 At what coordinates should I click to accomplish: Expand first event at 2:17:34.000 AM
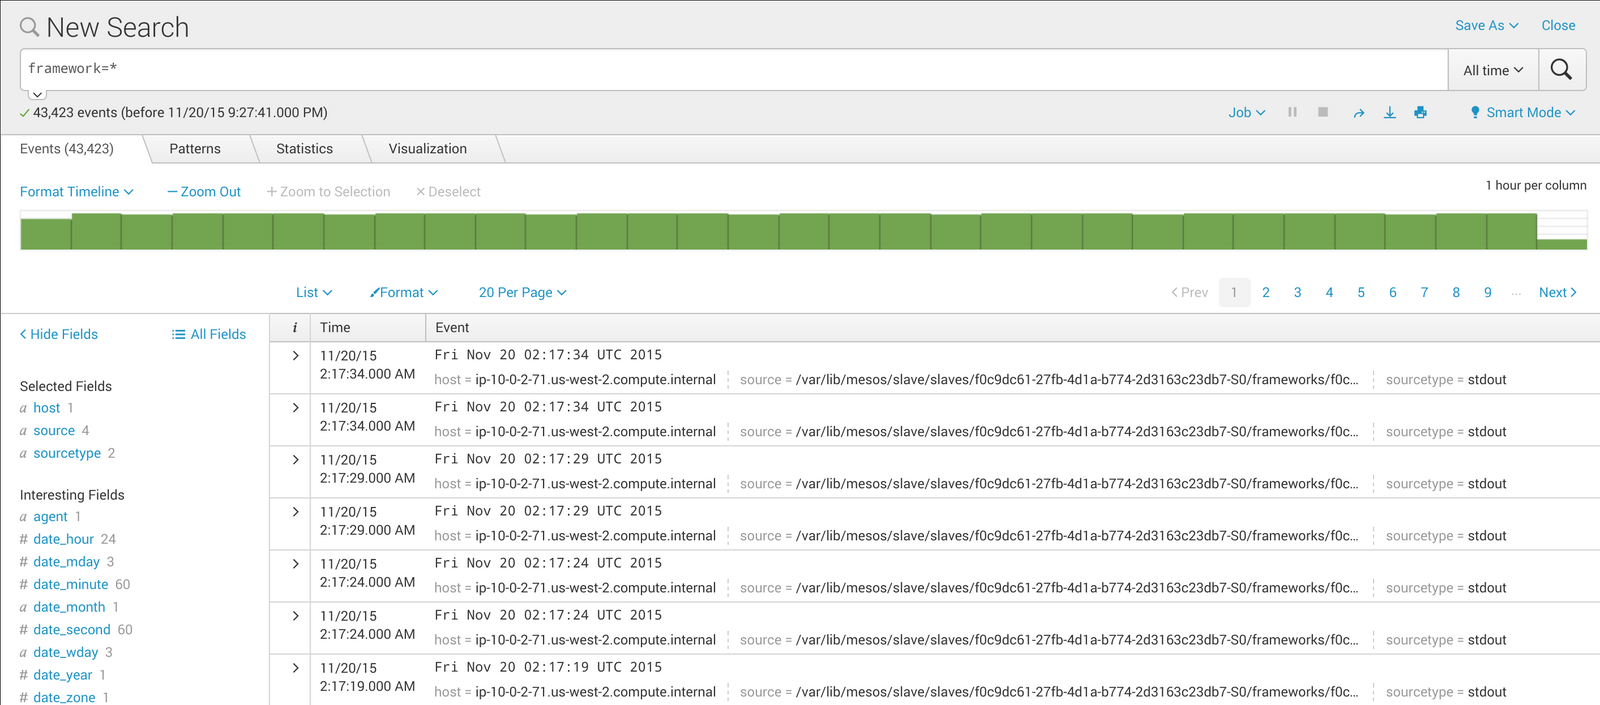coord(295,356)
